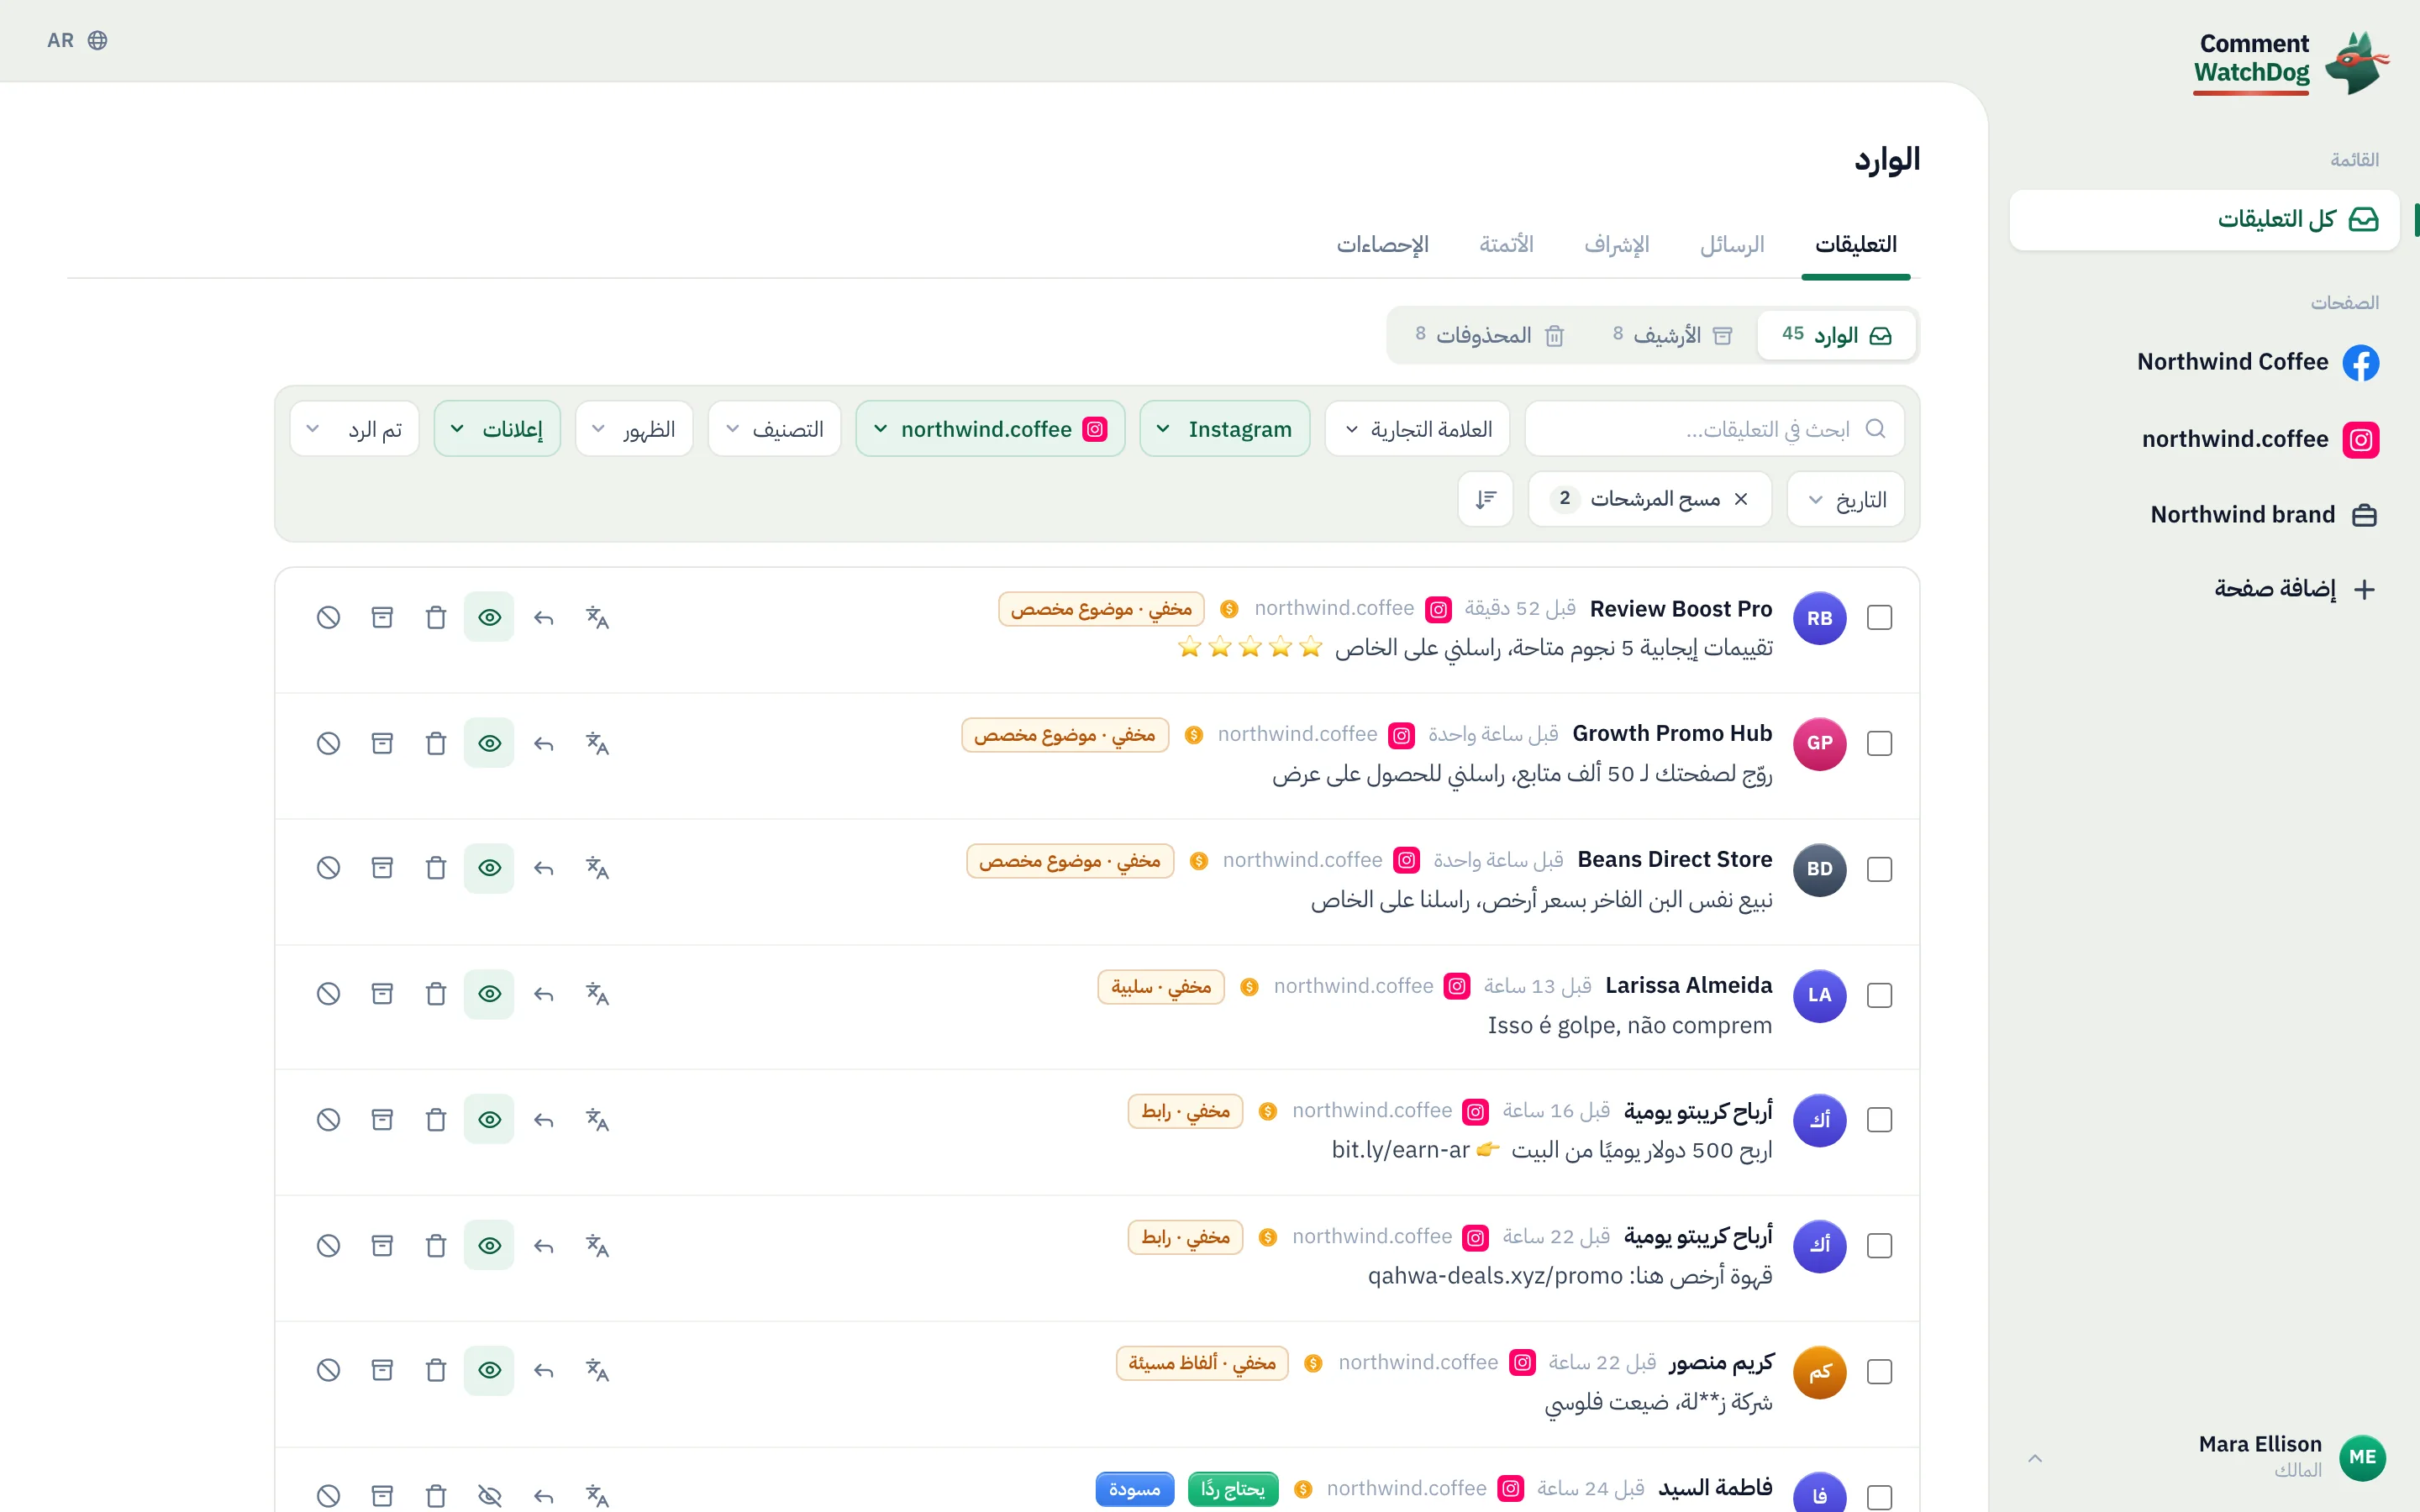Reply to the كريم منصور comment
Viewport: 2420px width, 1512px height.
point(543,1370)
